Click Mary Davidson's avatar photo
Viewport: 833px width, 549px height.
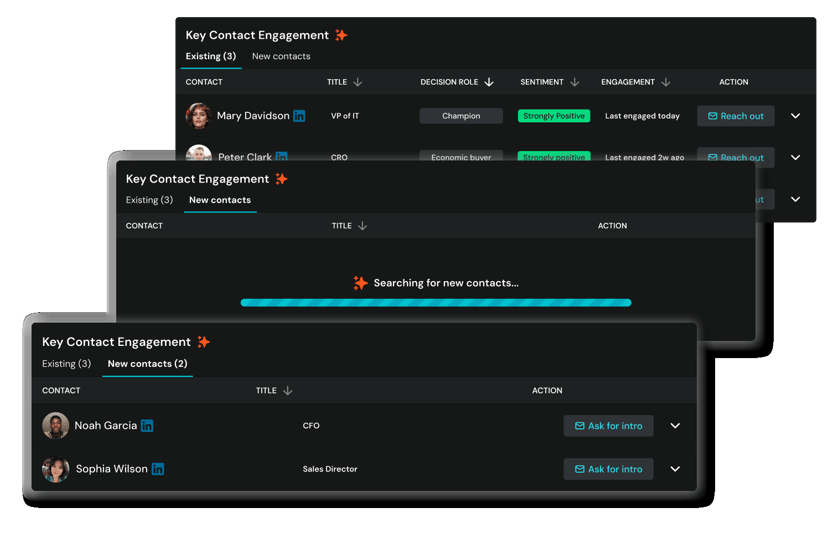click(x=198, y=116)
